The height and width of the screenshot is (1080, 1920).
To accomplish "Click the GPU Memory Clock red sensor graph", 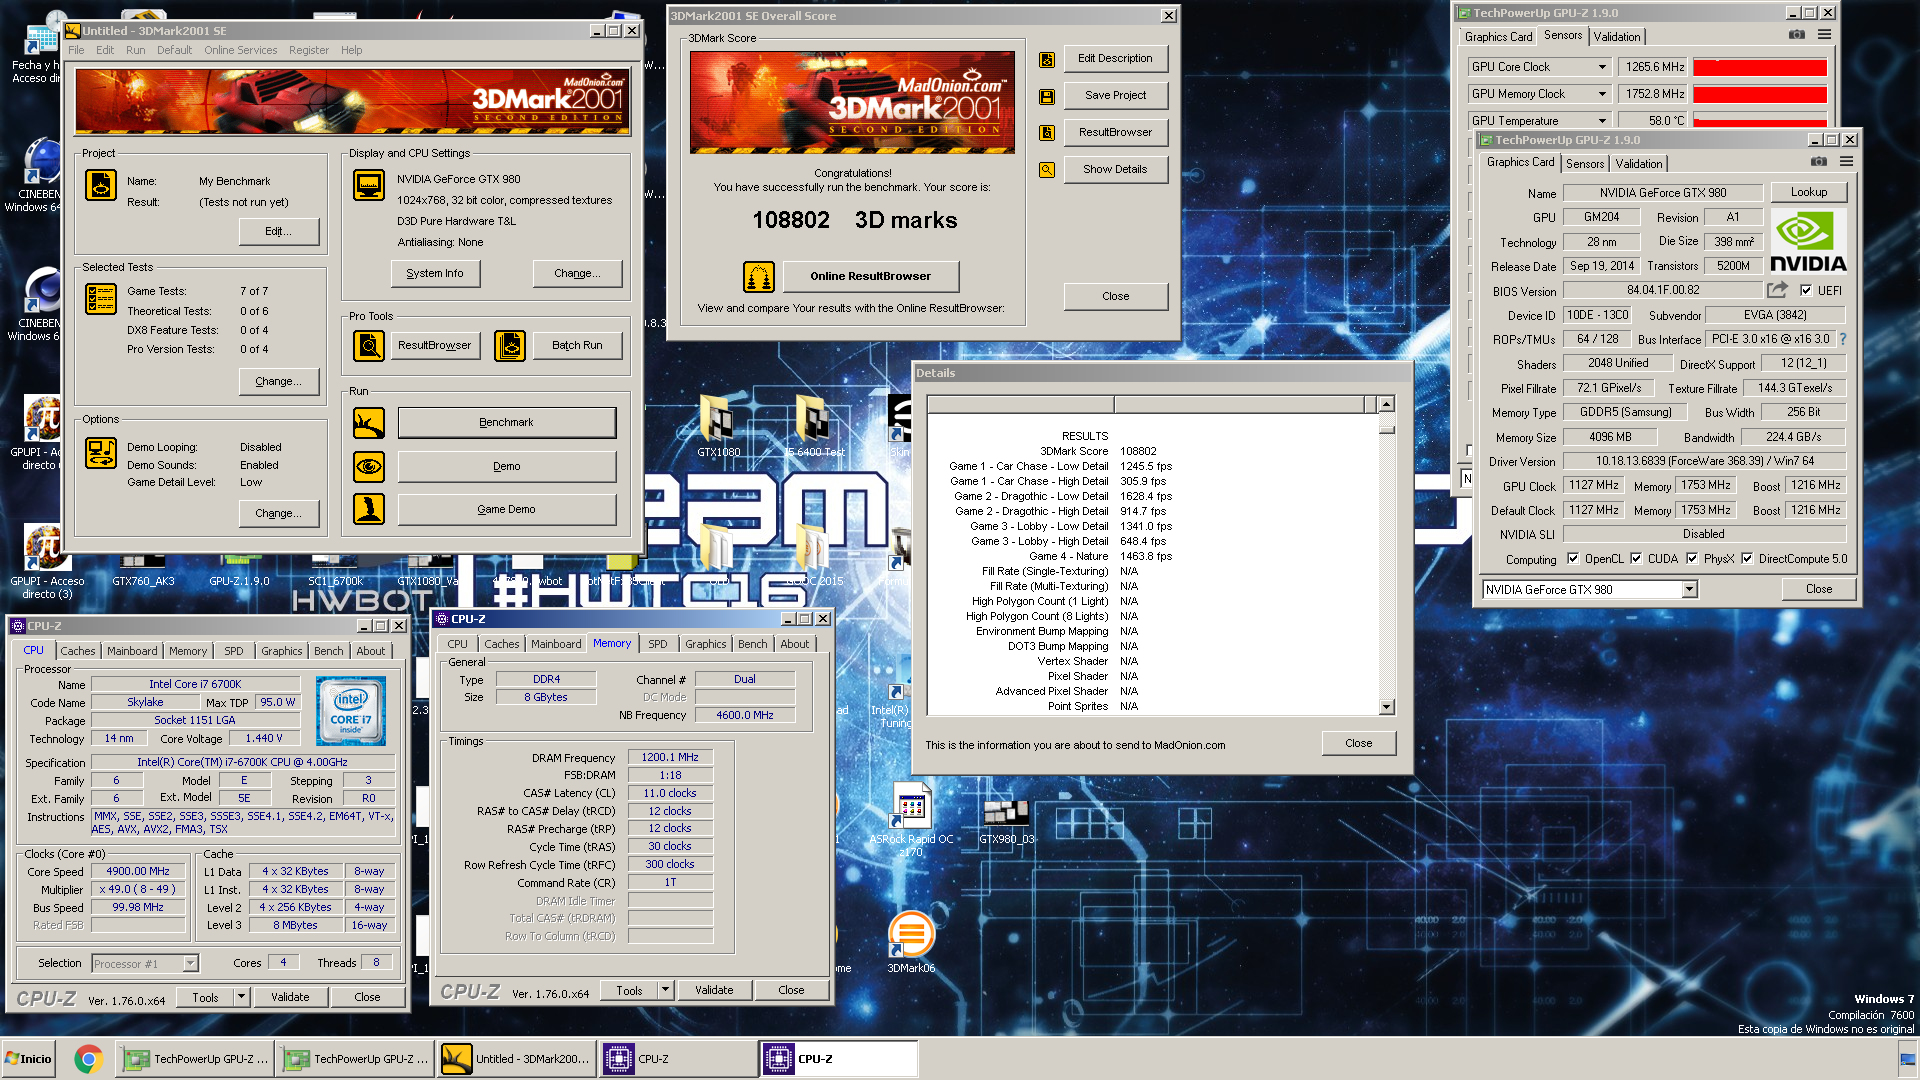I will (x=1759, y=94).
